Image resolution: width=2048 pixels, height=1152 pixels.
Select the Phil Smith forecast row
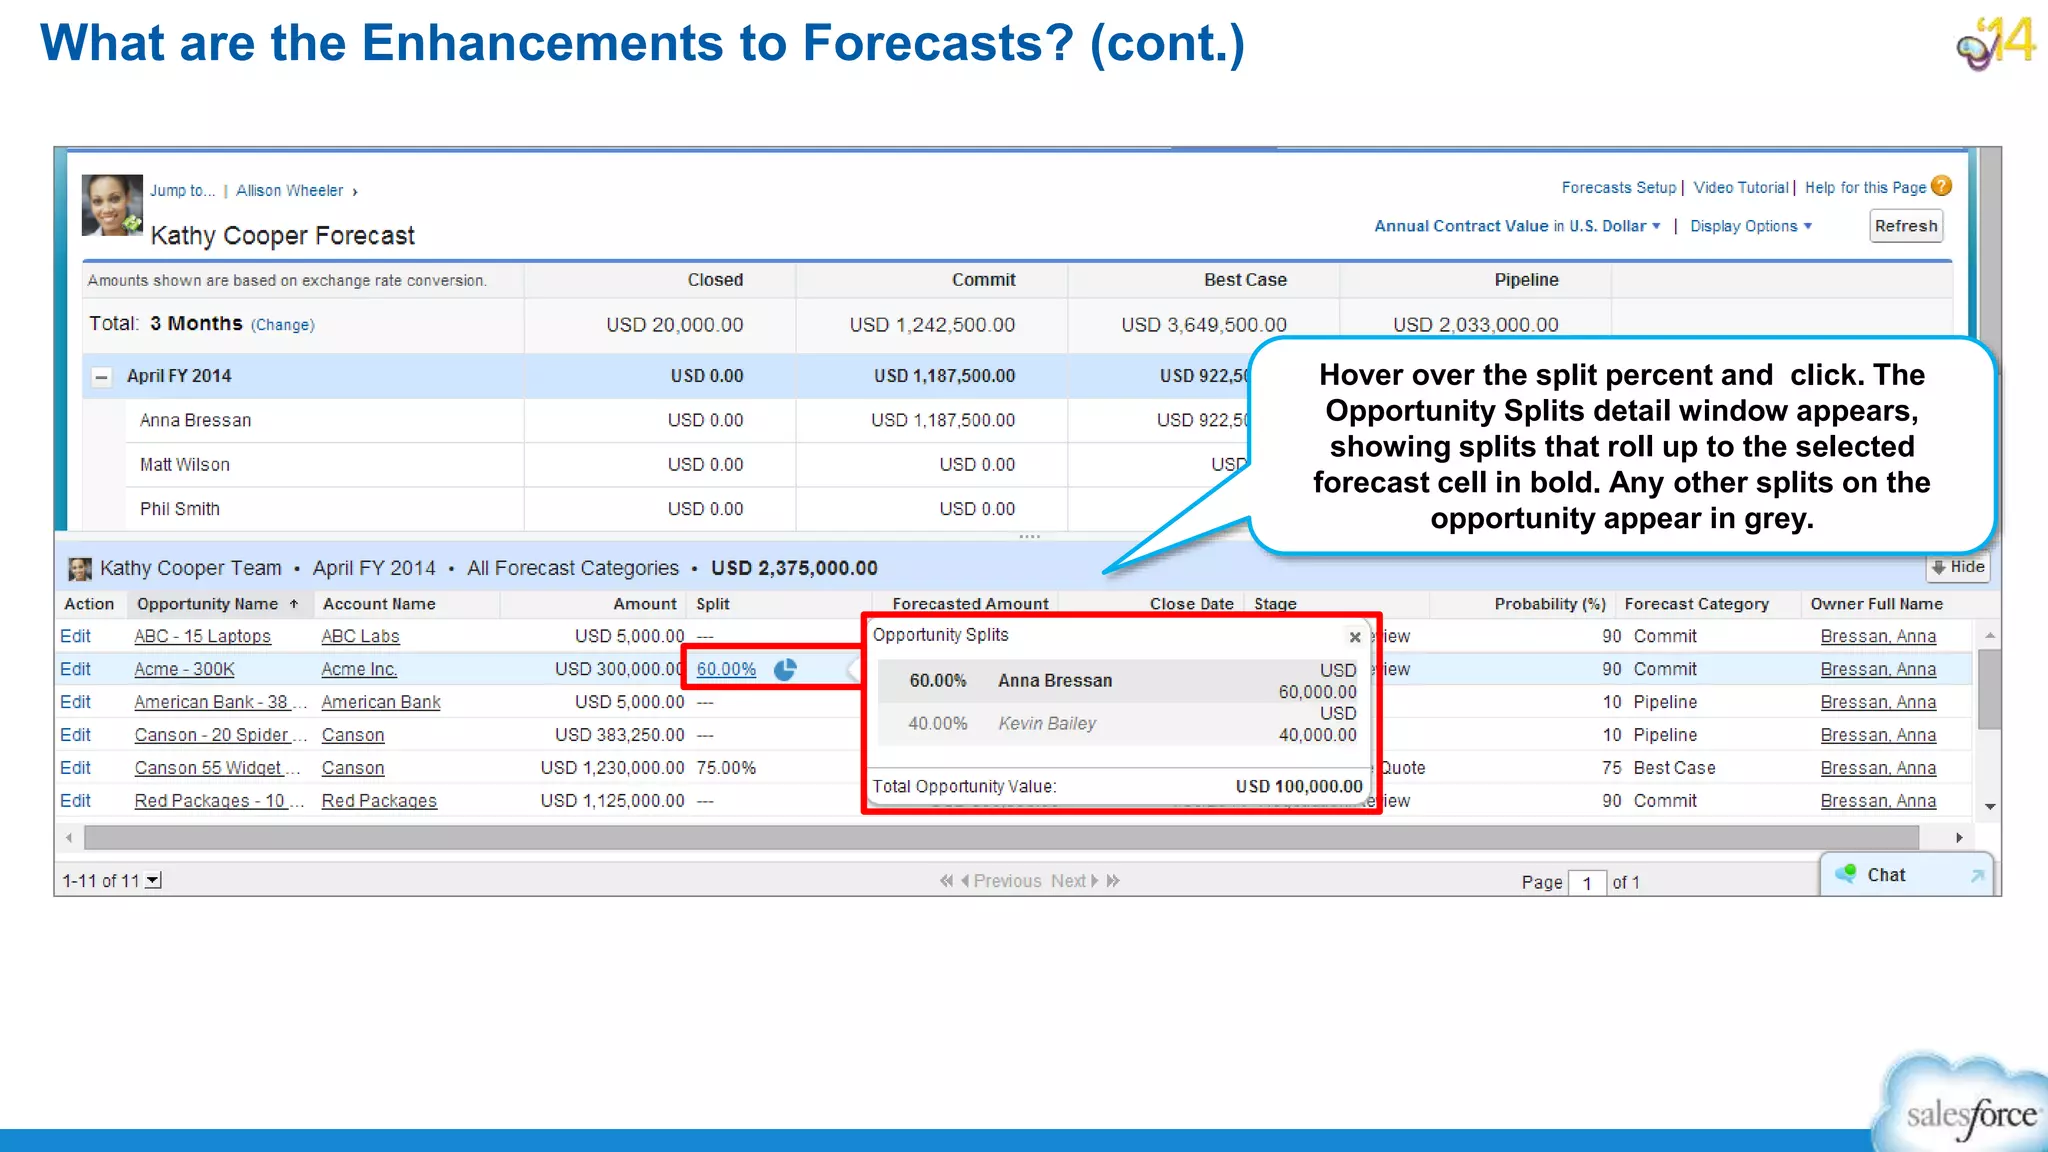[x=179, y=508]
